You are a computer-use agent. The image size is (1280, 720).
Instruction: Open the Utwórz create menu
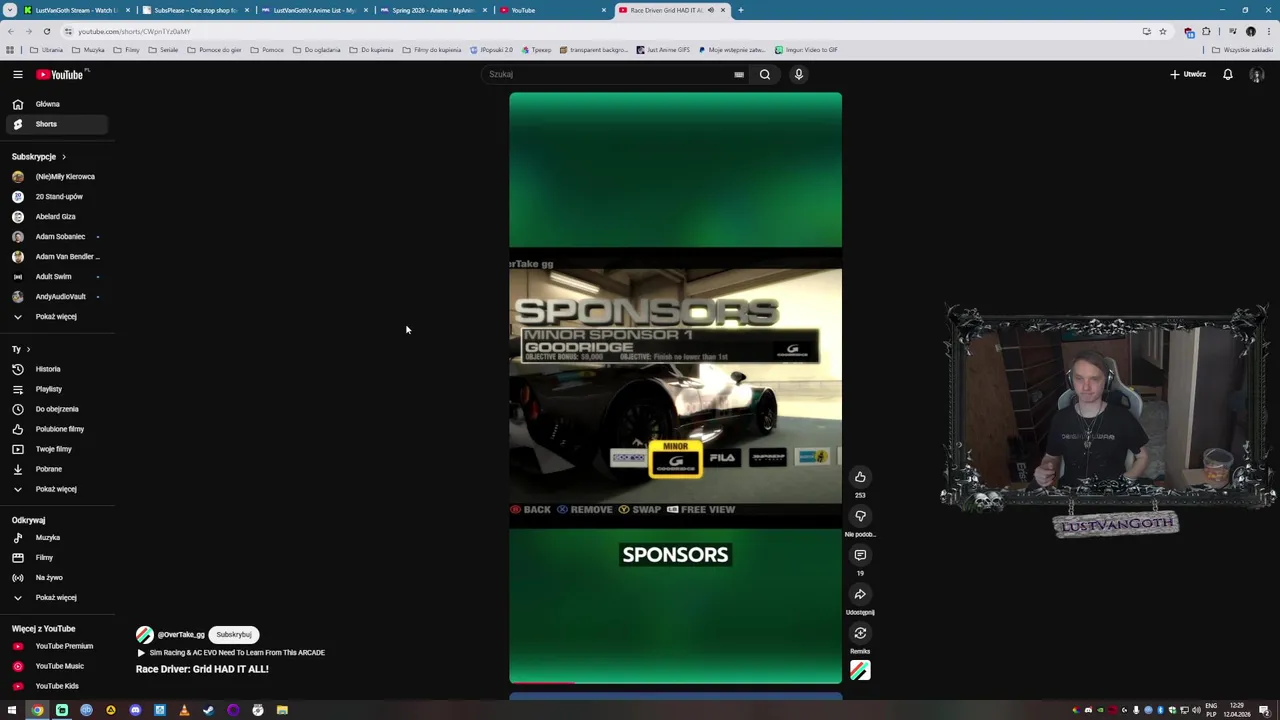click(x=1188, y=74)
